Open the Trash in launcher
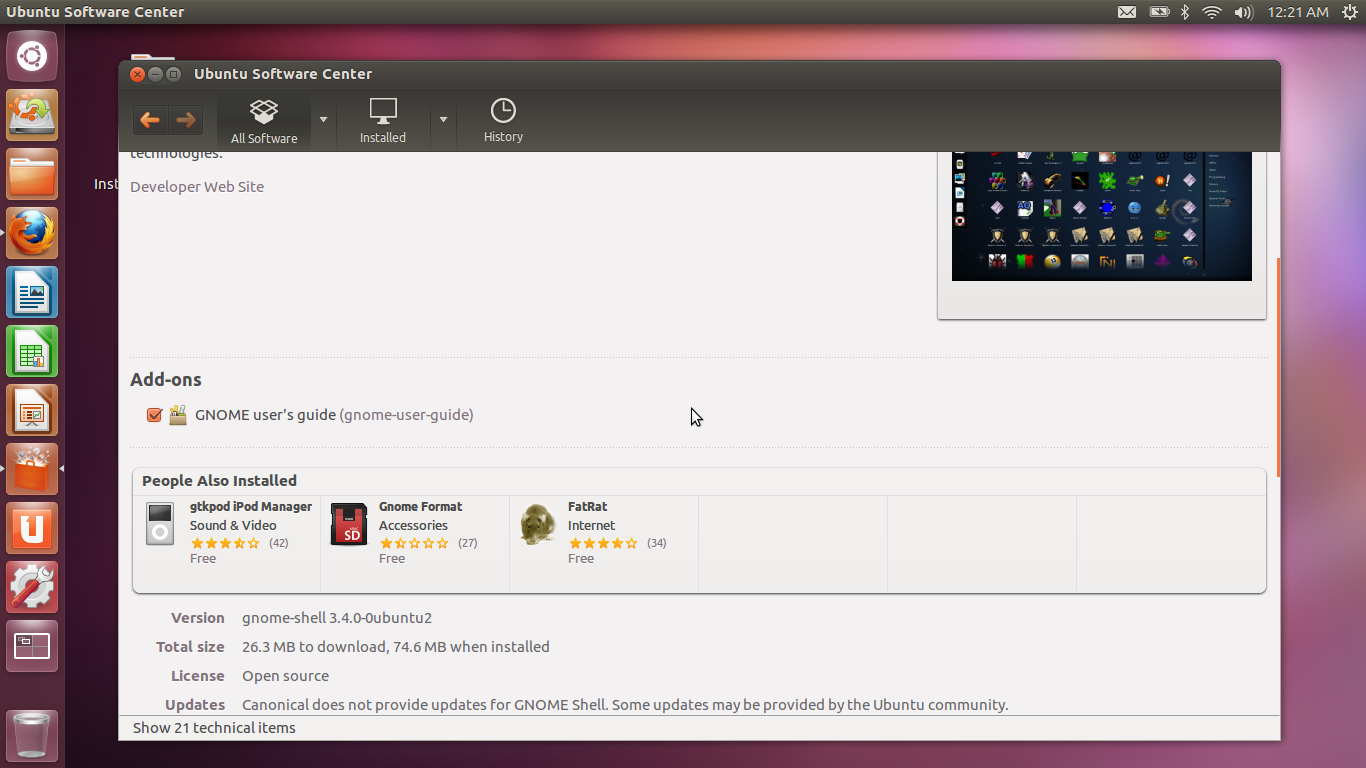Screen dimensions: 1366x768 (x=32, y=735)
